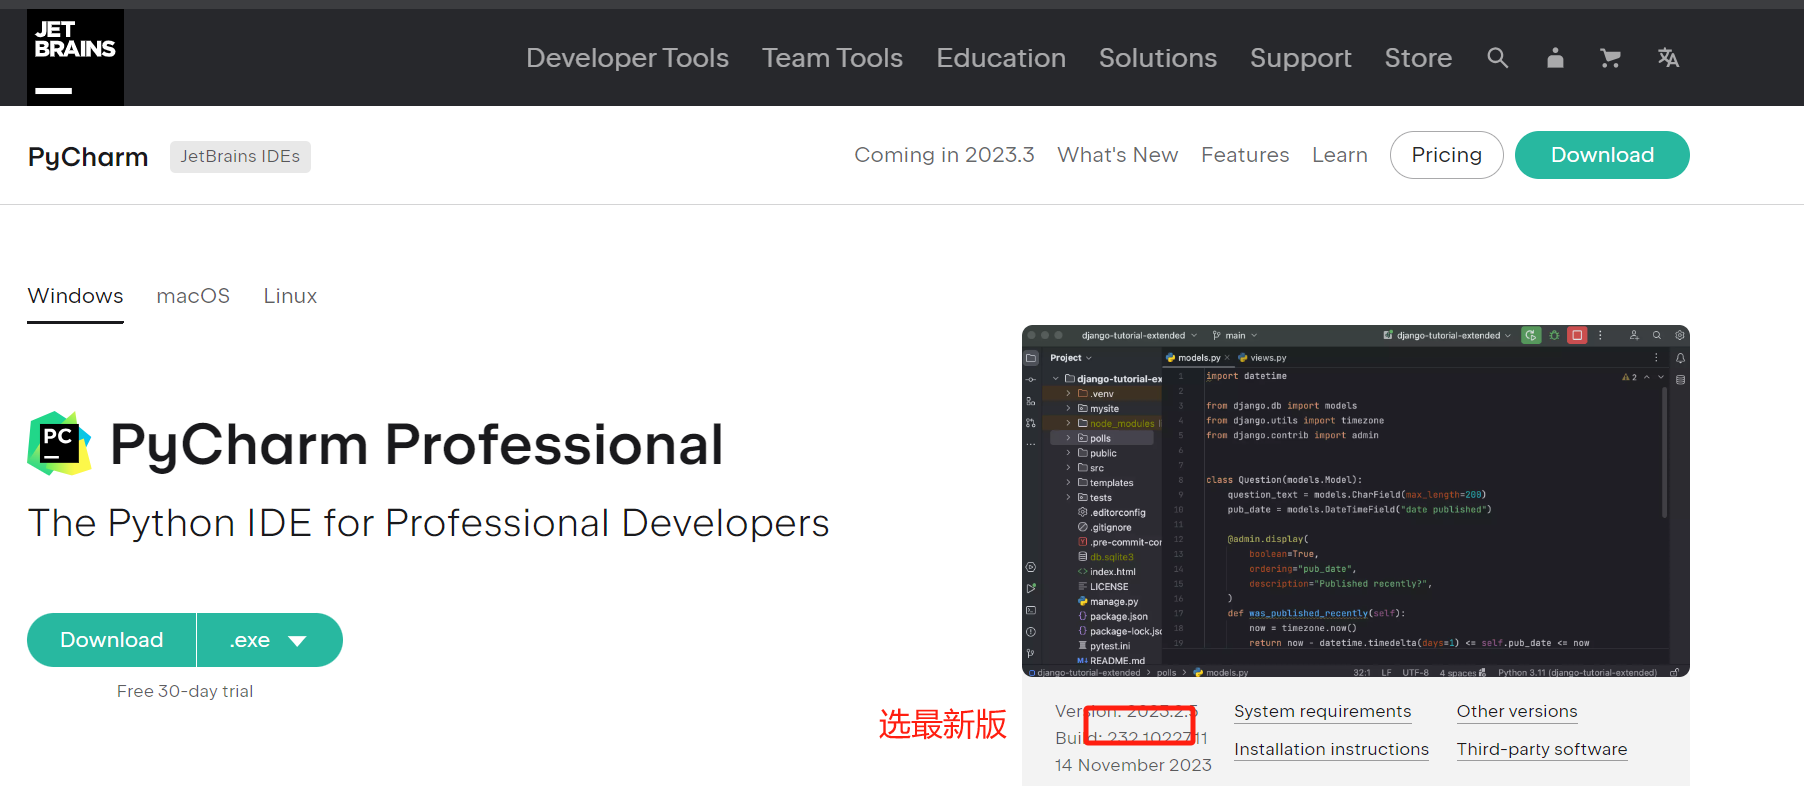
Task: Open the Features page
Action: click(1245, 155)
